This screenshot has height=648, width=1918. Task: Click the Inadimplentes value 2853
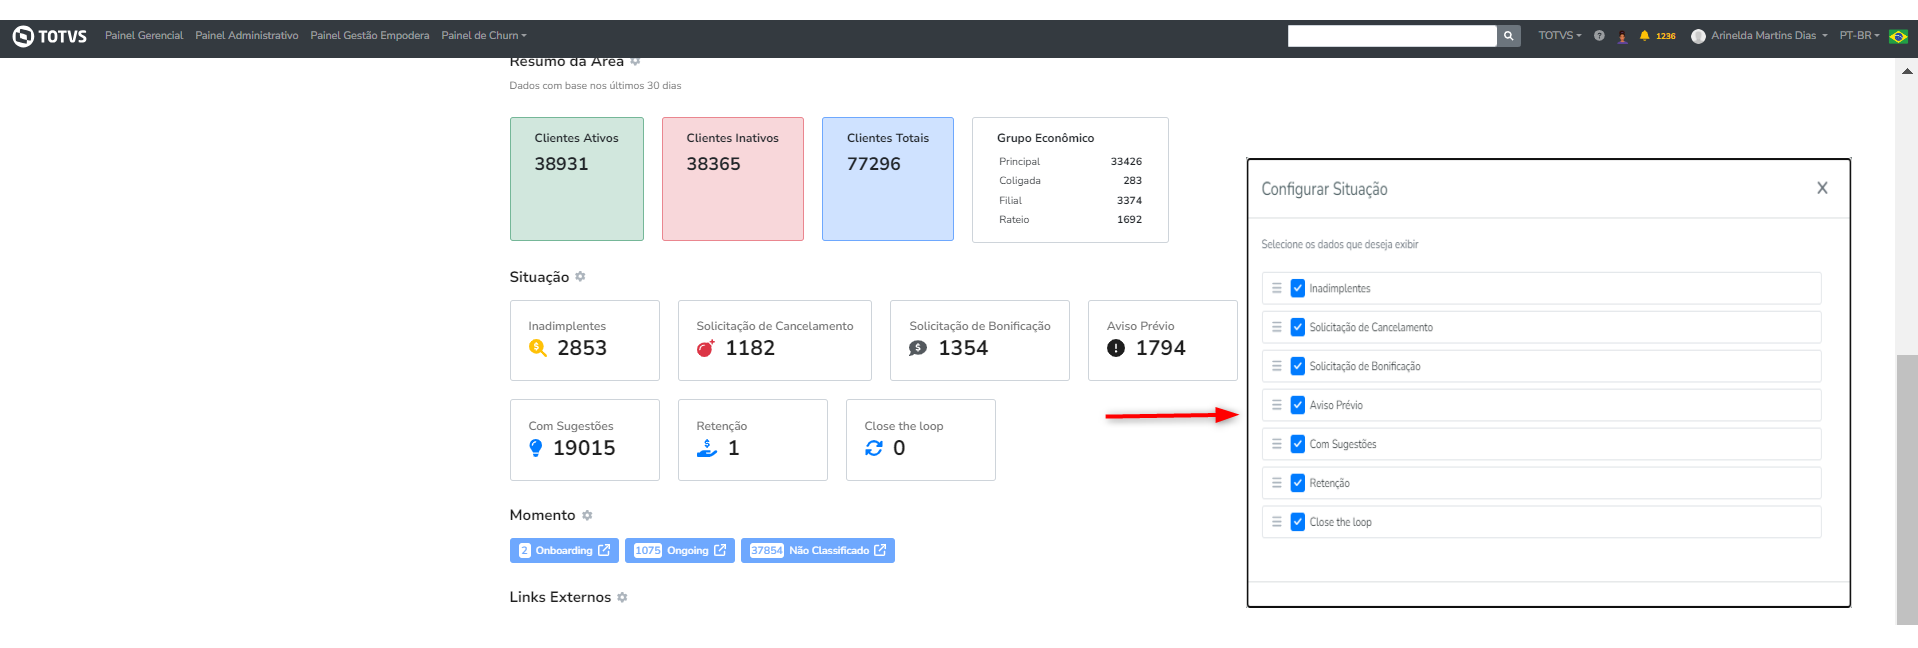[x=582, y=348]
